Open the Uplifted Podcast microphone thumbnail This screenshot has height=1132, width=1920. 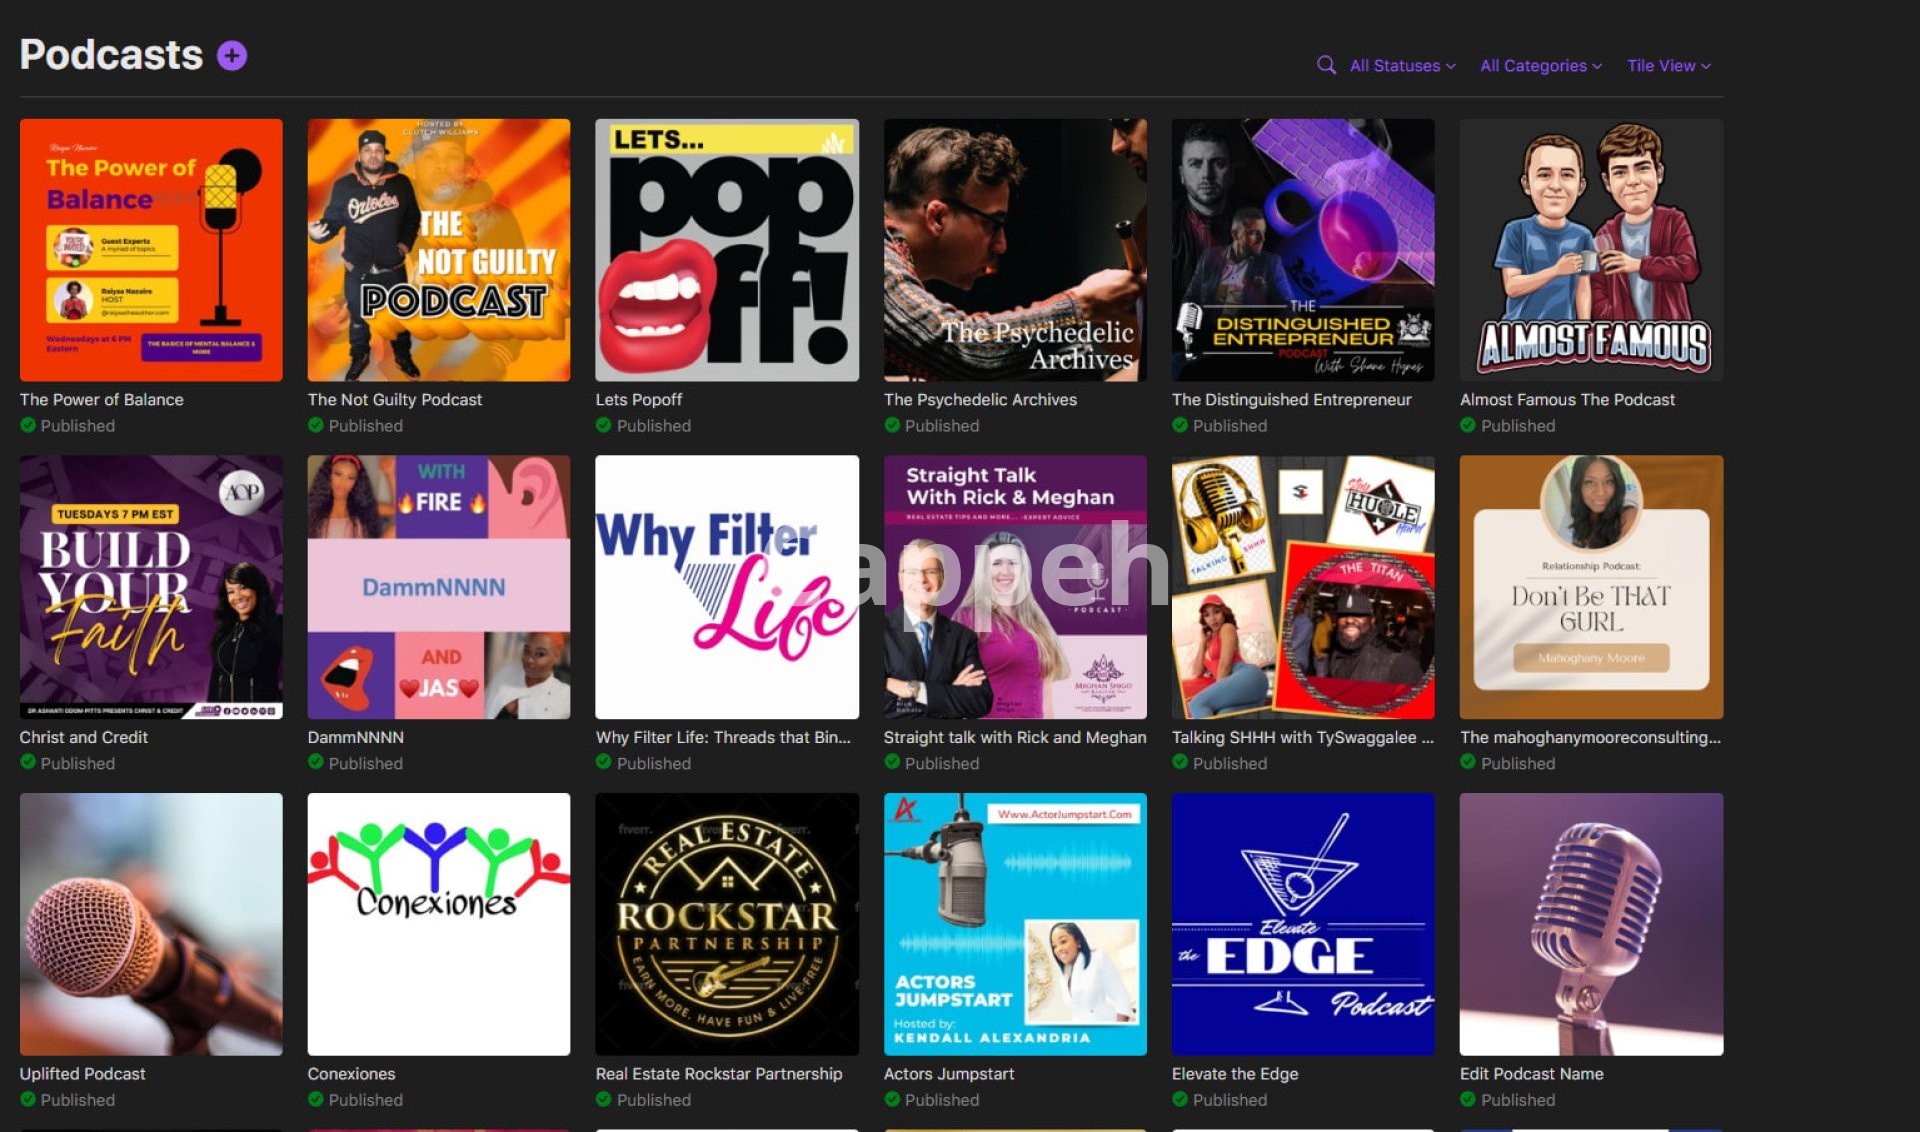[x=151, y=924]
